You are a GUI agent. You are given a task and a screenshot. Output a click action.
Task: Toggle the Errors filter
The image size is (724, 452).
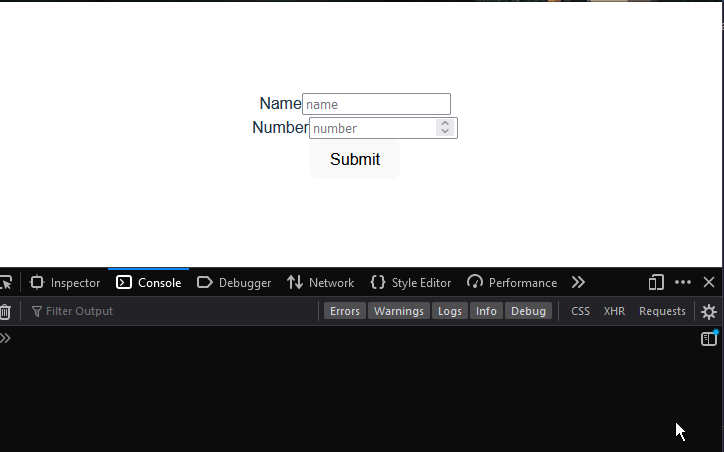click(344, 311)
